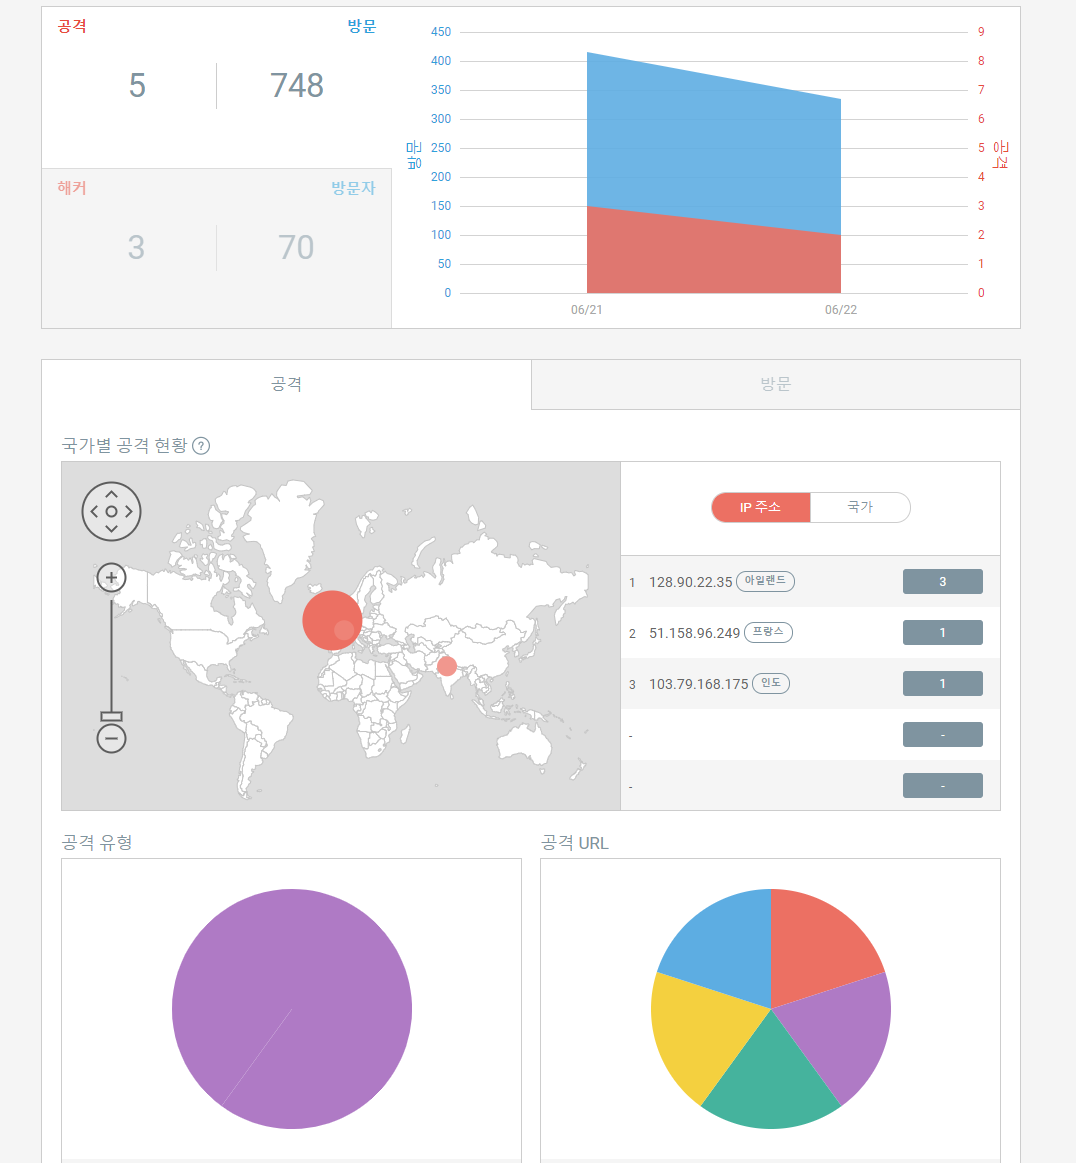
Task: Click the map zoom slider handle
Action: [x=111, y=716]
